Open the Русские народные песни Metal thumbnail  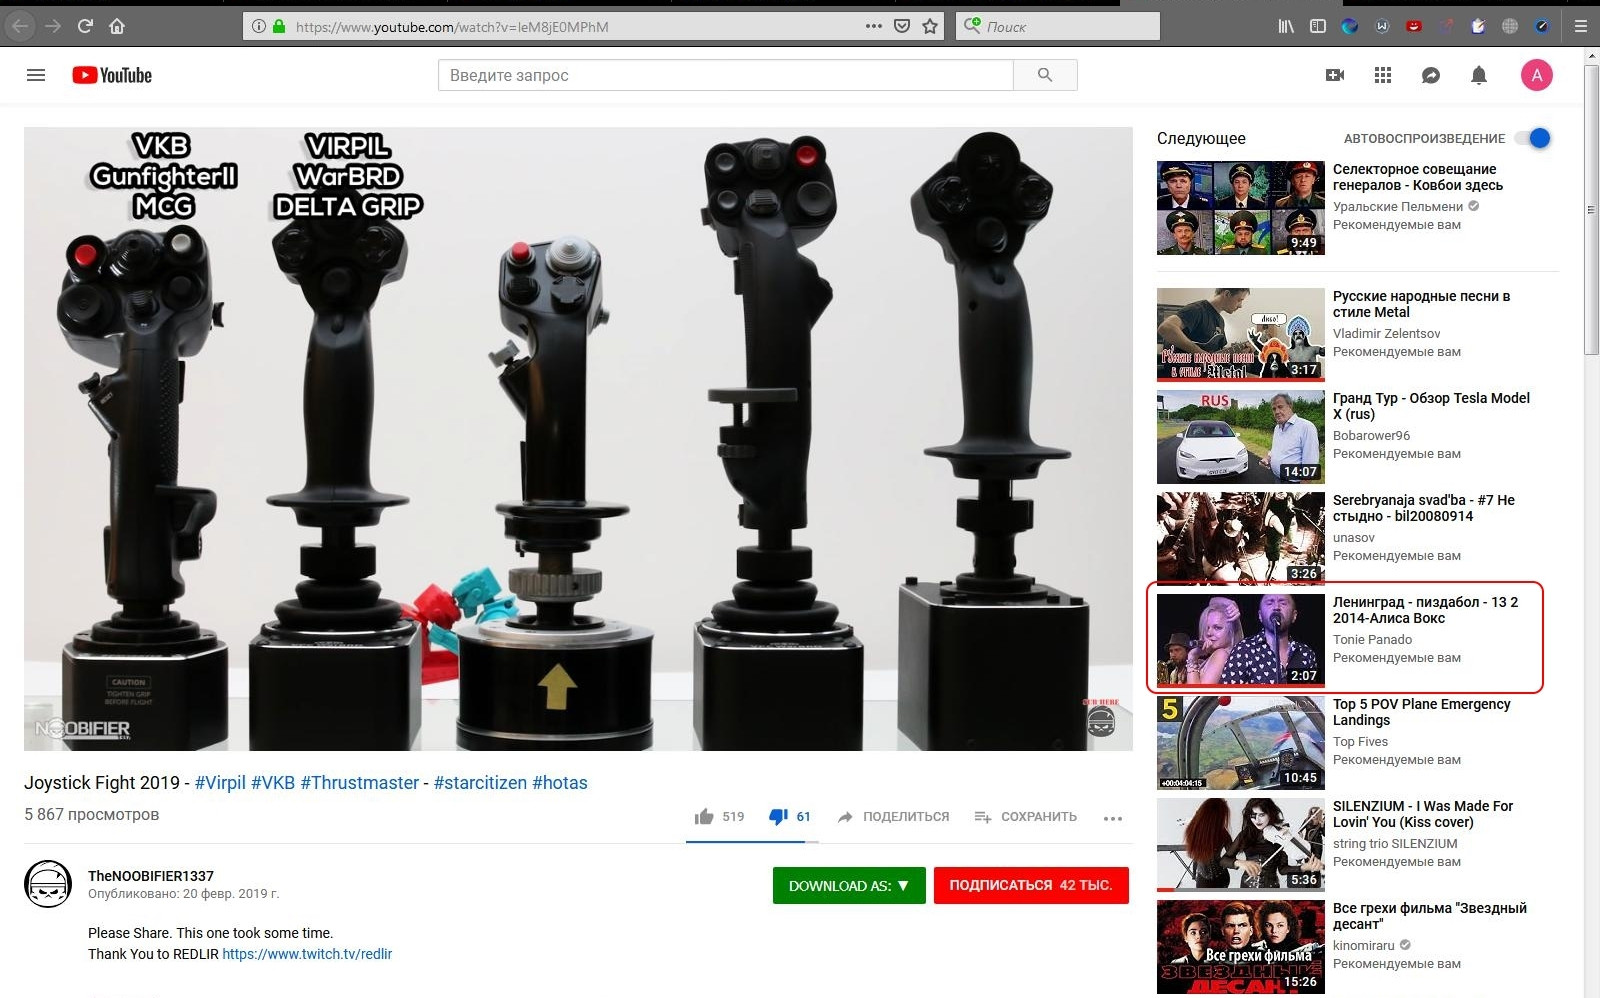(1241, 335)
